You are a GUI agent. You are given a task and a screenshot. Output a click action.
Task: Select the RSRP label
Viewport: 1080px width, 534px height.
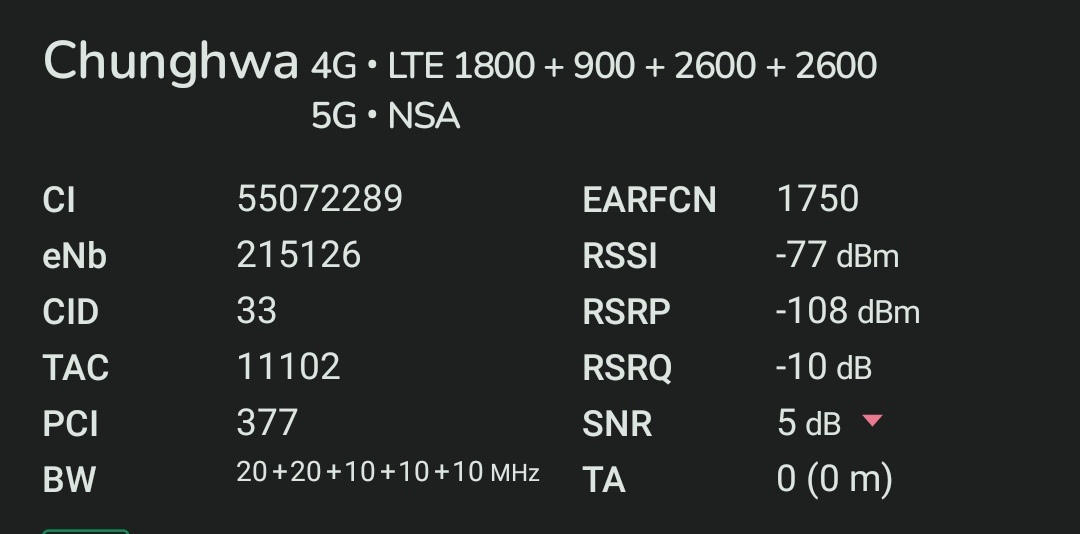[x=626, y=312]
